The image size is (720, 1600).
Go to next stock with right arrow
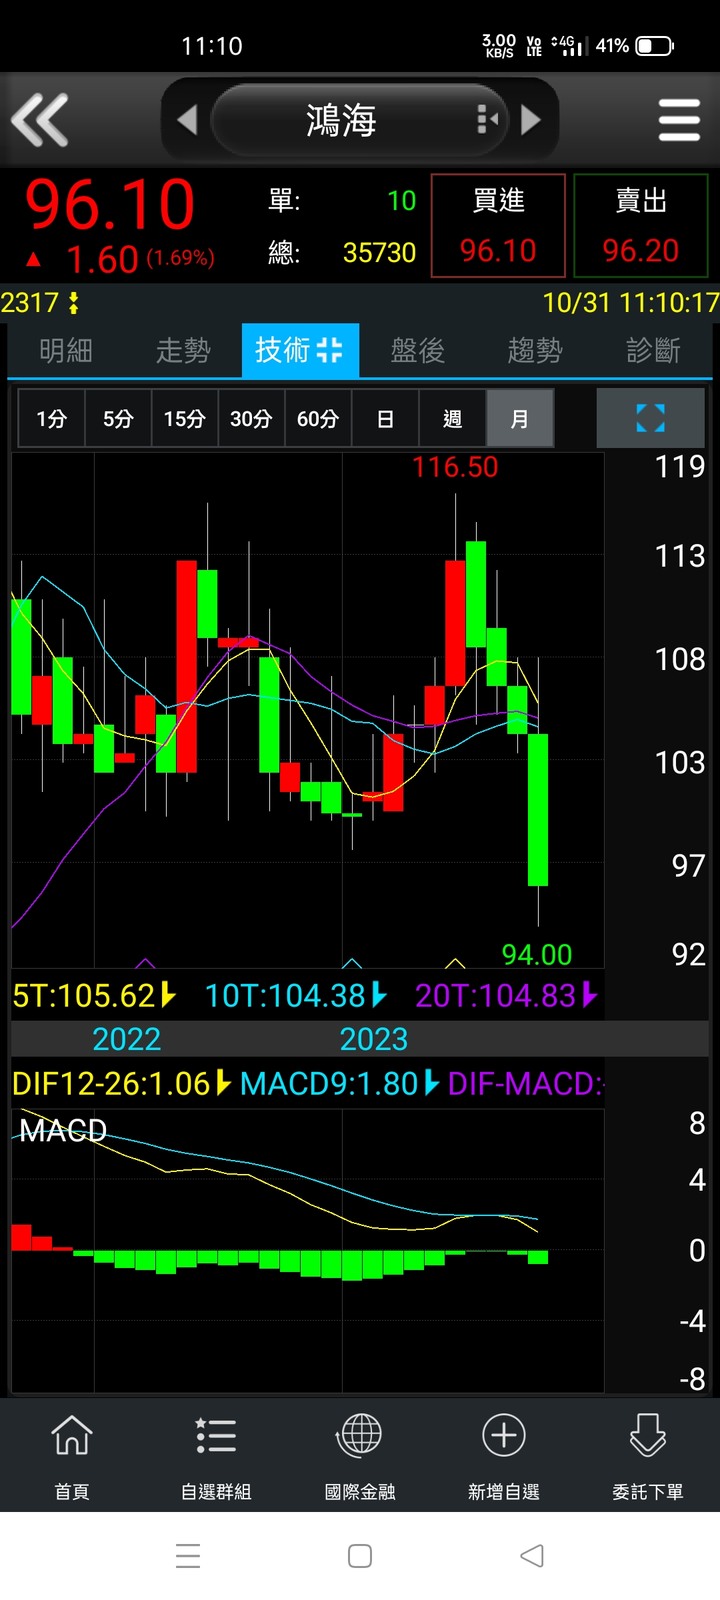click(x=531, y=120)
